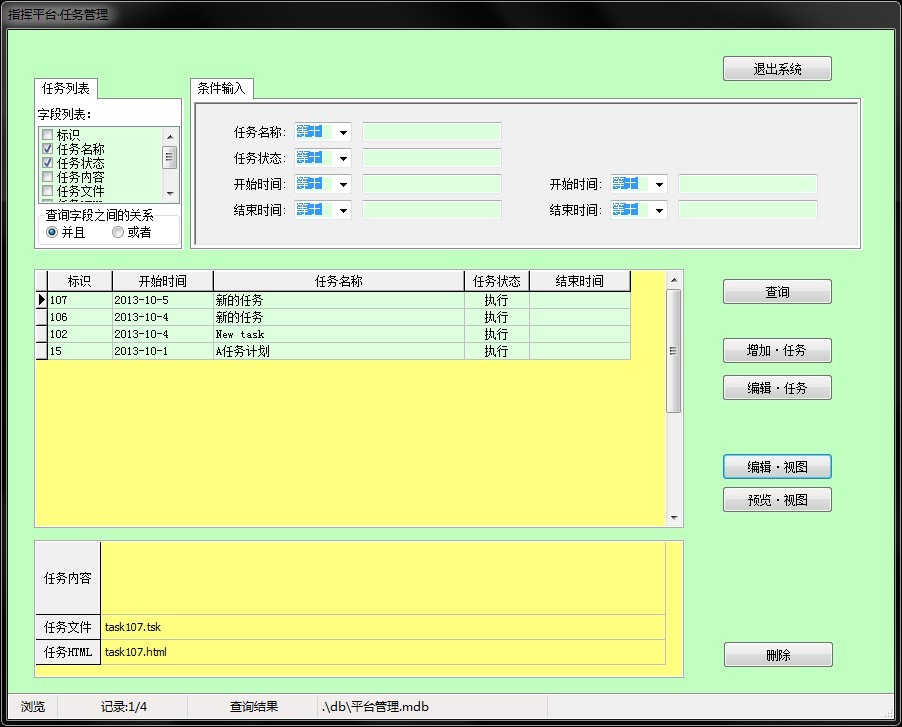
Task: Click the 开始时间 column header in grid
Action: coord(163,281)
